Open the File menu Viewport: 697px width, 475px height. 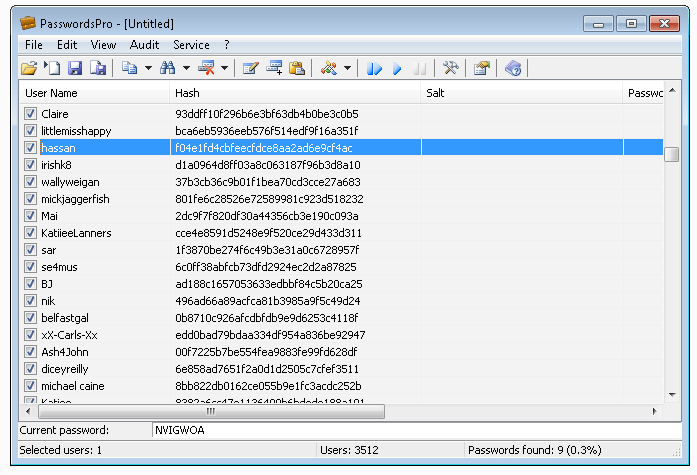click(x=34, y=45)
